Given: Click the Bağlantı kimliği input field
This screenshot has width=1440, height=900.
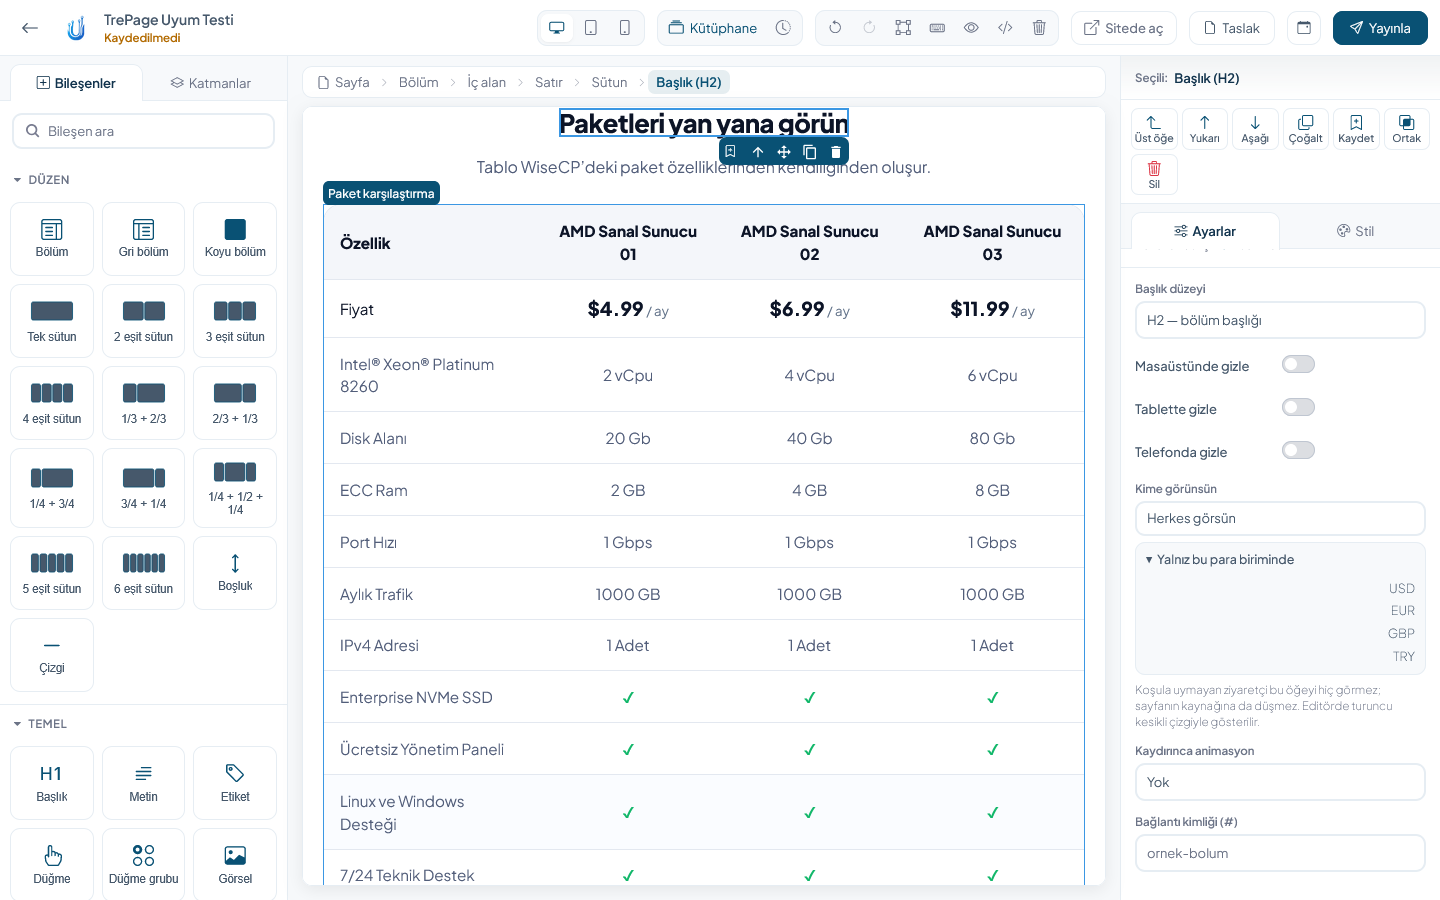Looking at the screenshot, I should pyautogui.click(x=1280, y=853).
